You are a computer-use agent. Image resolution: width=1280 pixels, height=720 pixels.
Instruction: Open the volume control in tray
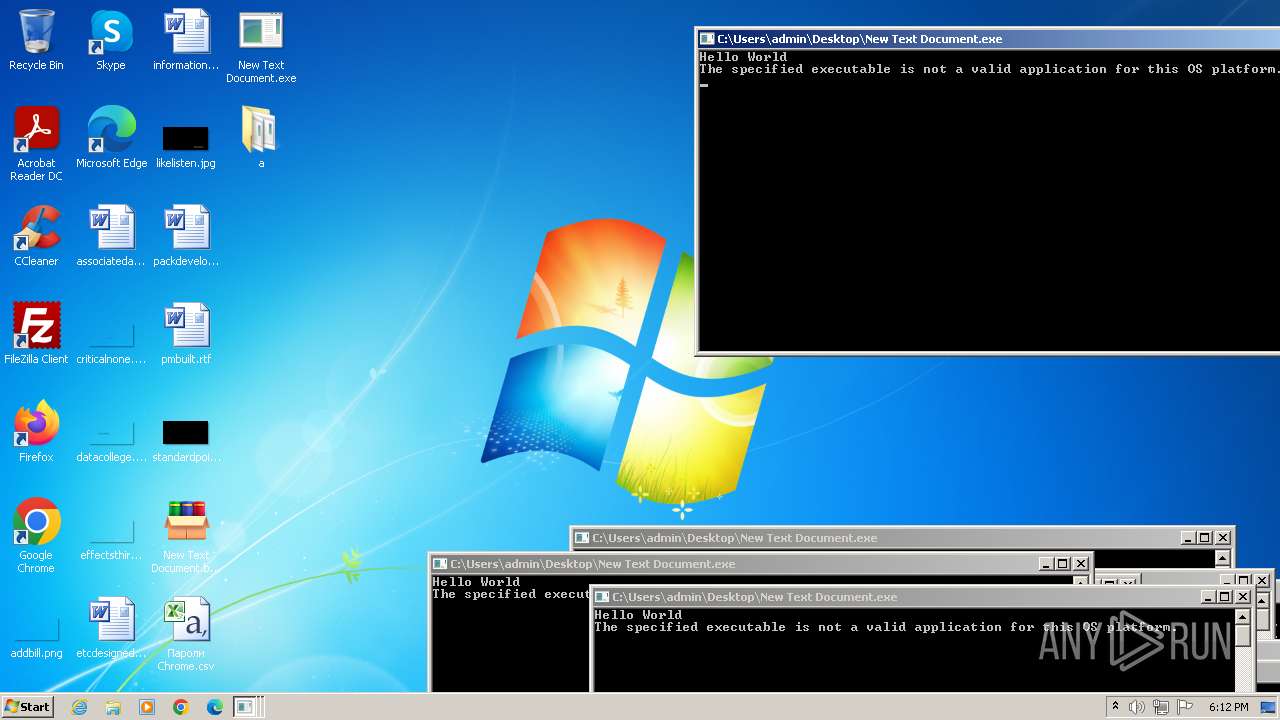1137,707
